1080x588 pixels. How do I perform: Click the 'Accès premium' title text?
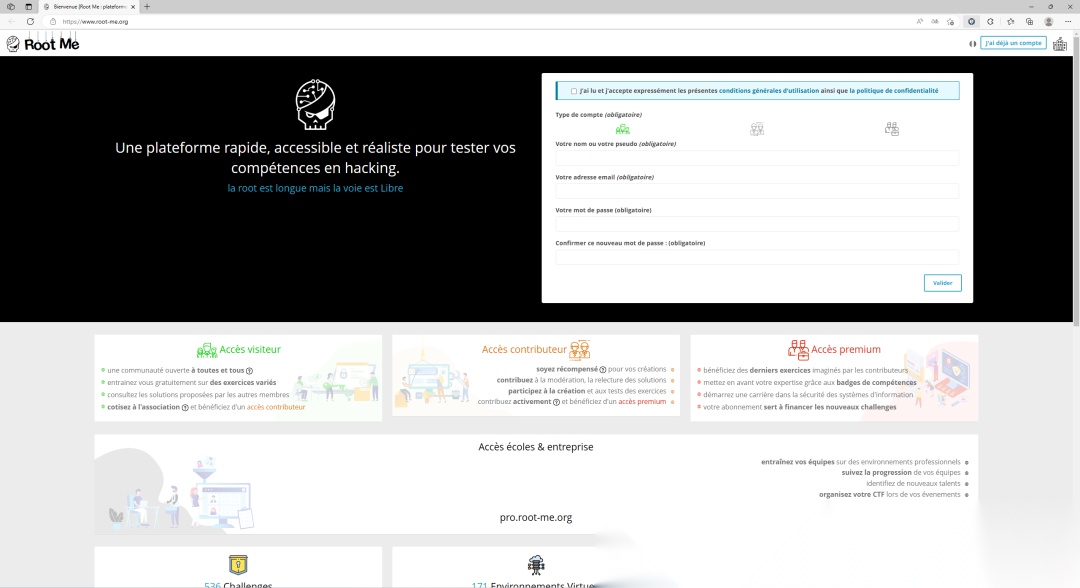(x=846, y=349)
